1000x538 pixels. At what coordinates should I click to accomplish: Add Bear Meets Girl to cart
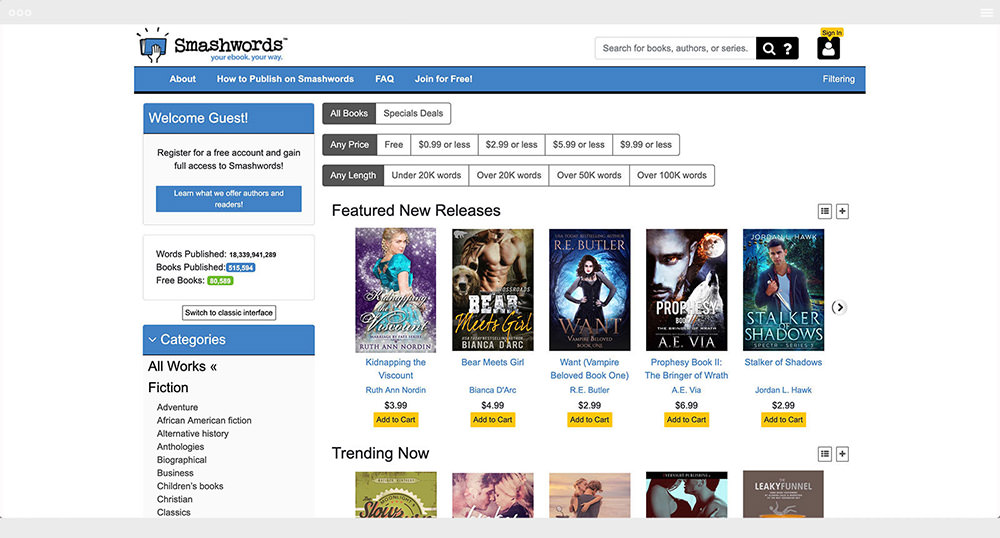click(492, 420)
